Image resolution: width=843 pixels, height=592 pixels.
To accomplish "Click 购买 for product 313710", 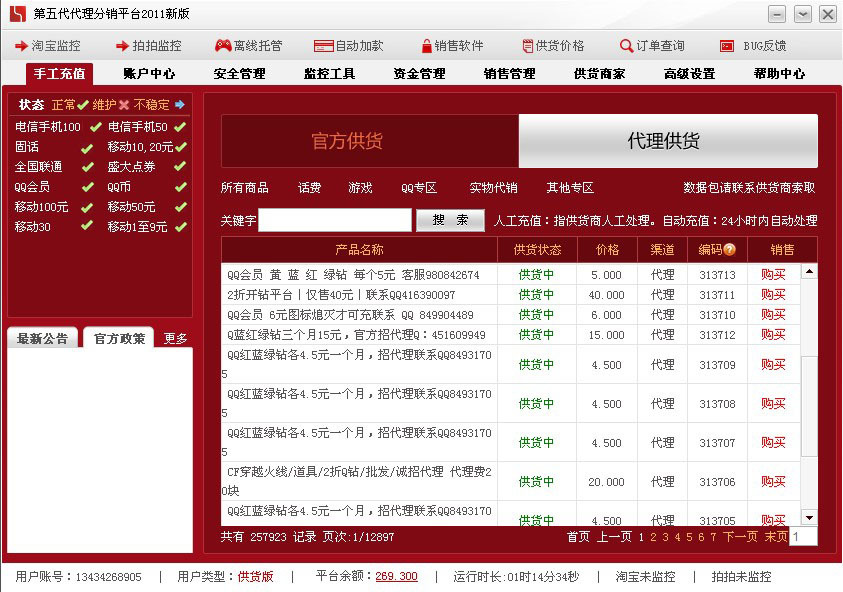I will [773, 315].
